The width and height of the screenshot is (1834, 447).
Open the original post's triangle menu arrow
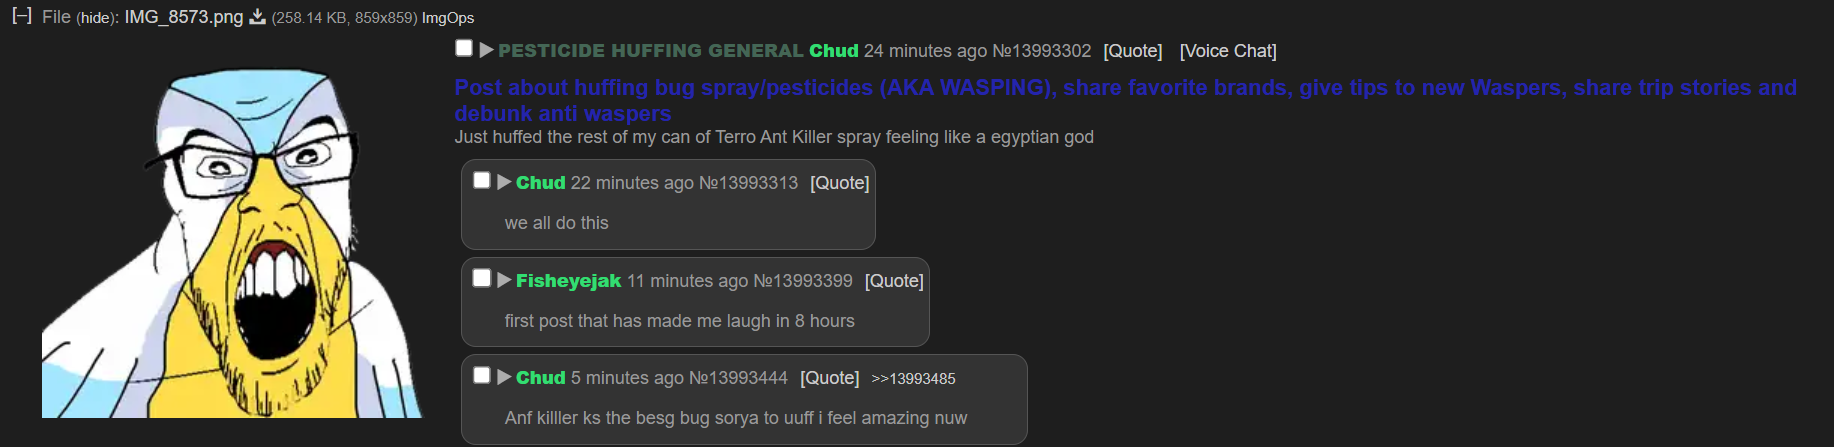(x=486, y=50)
